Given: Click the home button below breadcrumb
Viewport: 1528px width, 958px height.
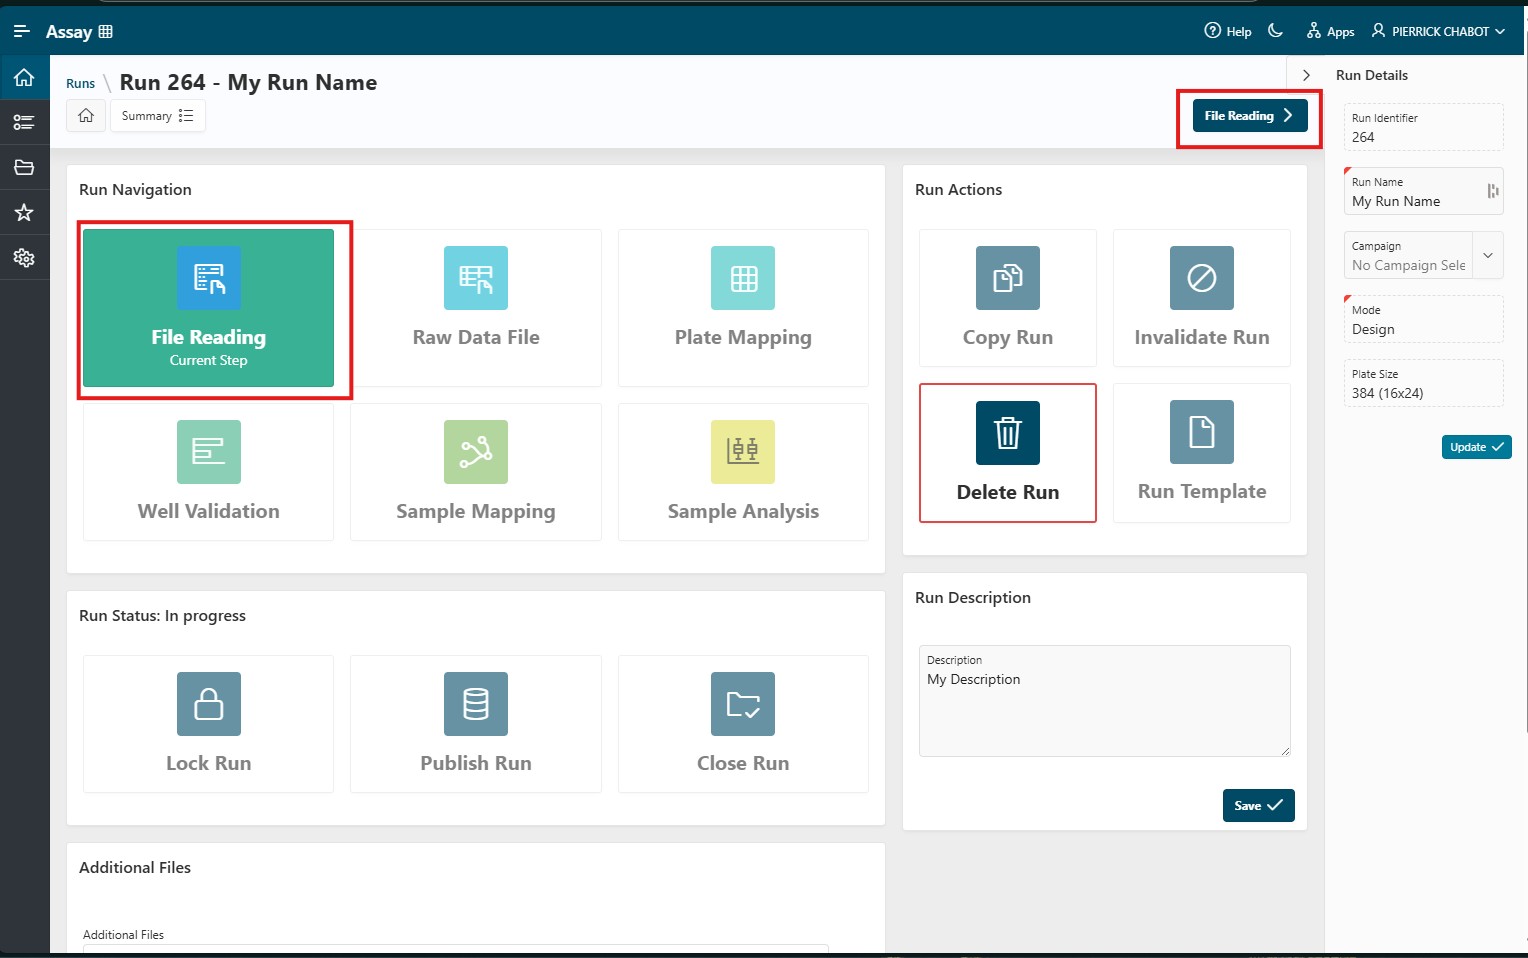Looking at the screenshot, I should click(86, 116).
